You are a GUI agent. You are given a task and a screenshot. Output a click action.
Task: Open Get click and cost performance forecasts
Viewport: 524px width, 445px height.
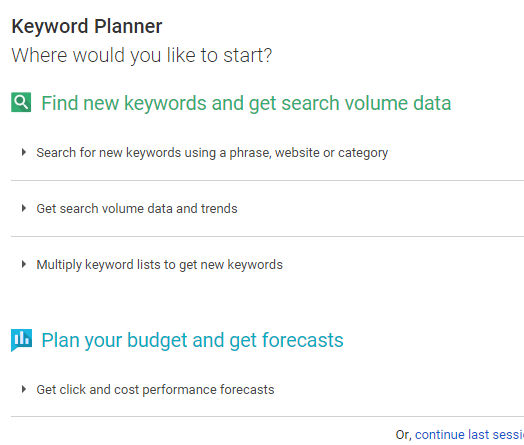coord(155,390)
